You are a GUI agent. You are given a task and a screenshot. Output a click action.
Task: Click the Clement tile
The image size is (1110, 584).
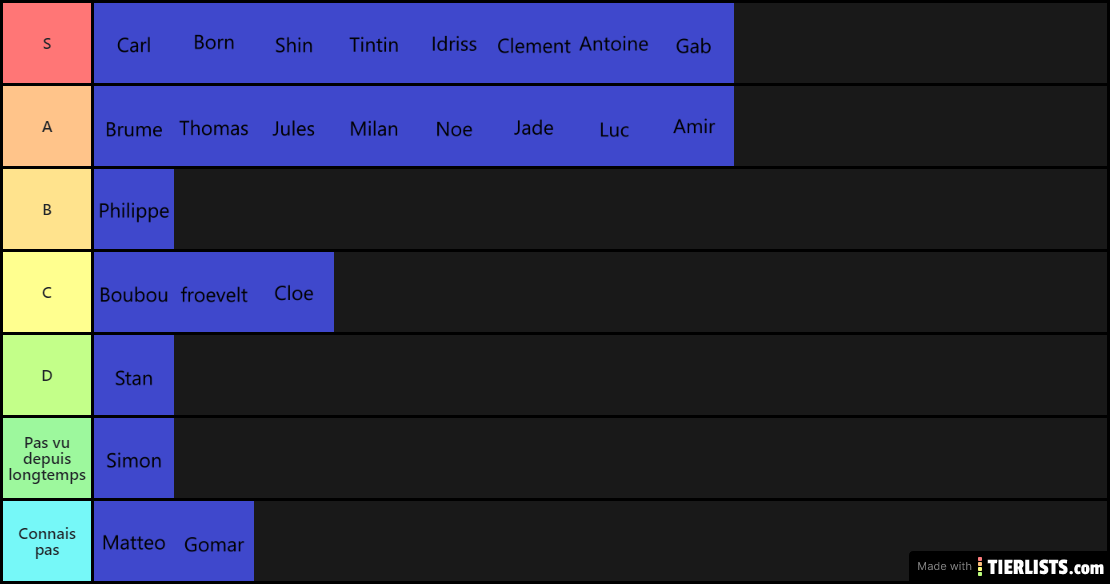pos(534,43)
